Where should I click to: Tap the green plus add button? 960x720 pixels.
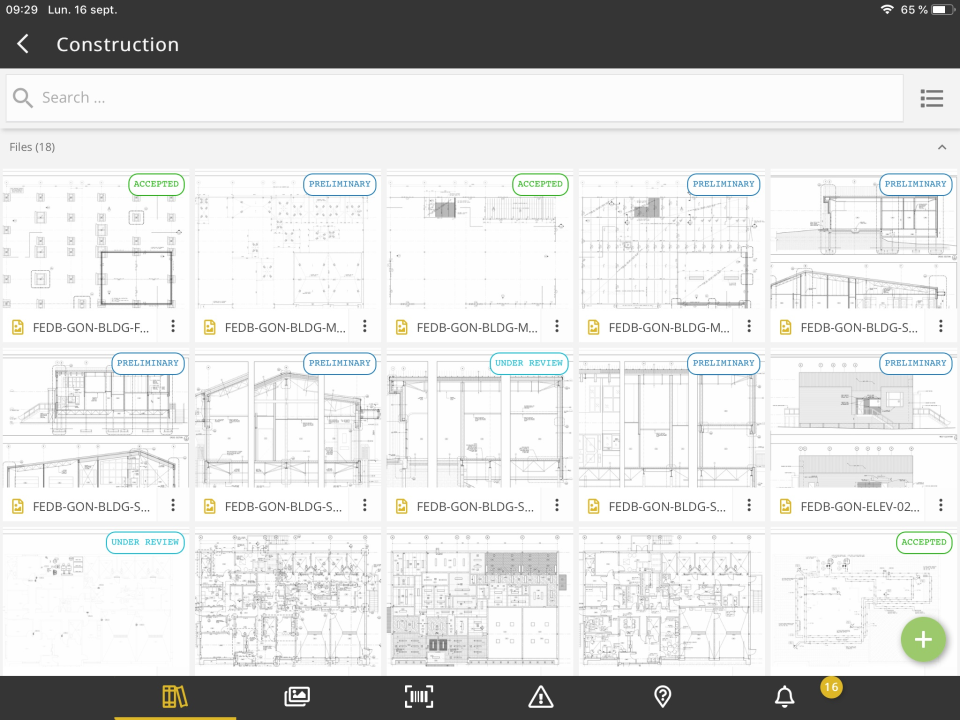923,639
